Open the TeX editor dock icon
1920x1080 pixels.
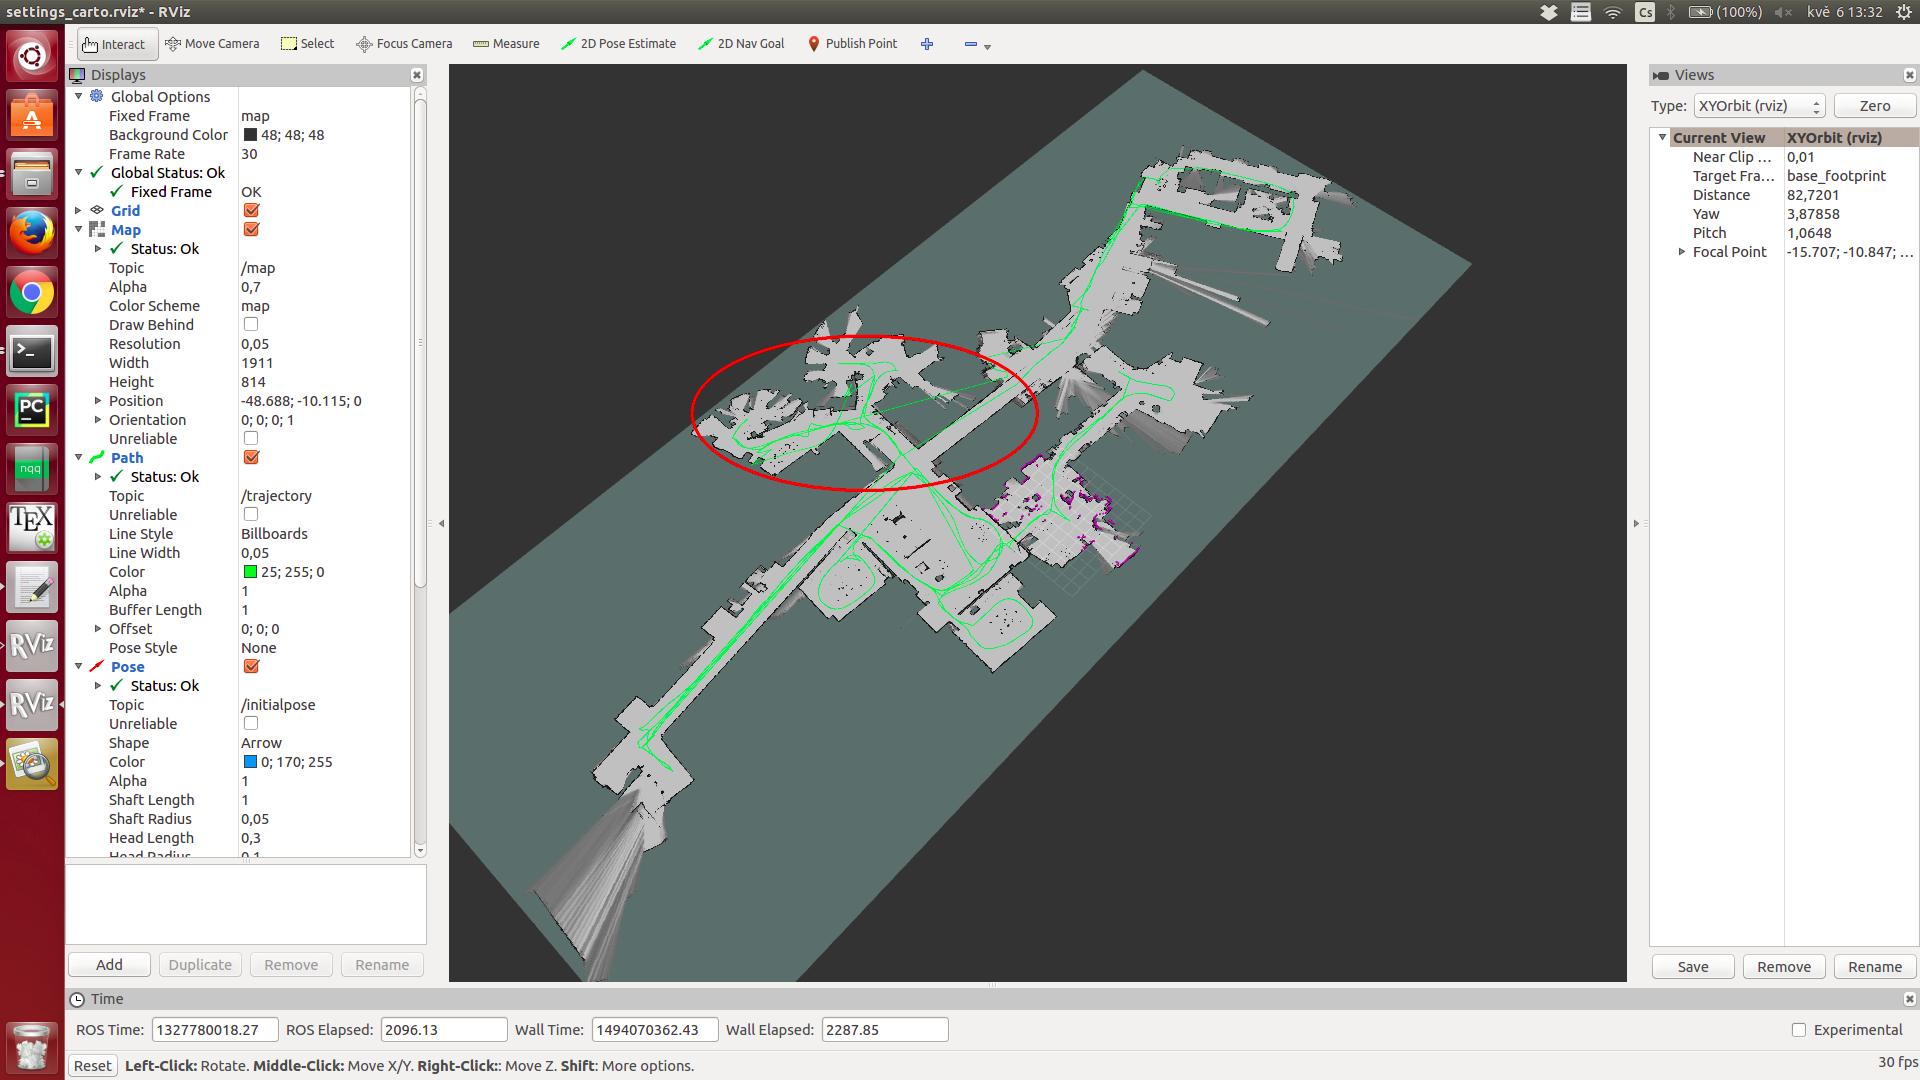click(32, 528)
